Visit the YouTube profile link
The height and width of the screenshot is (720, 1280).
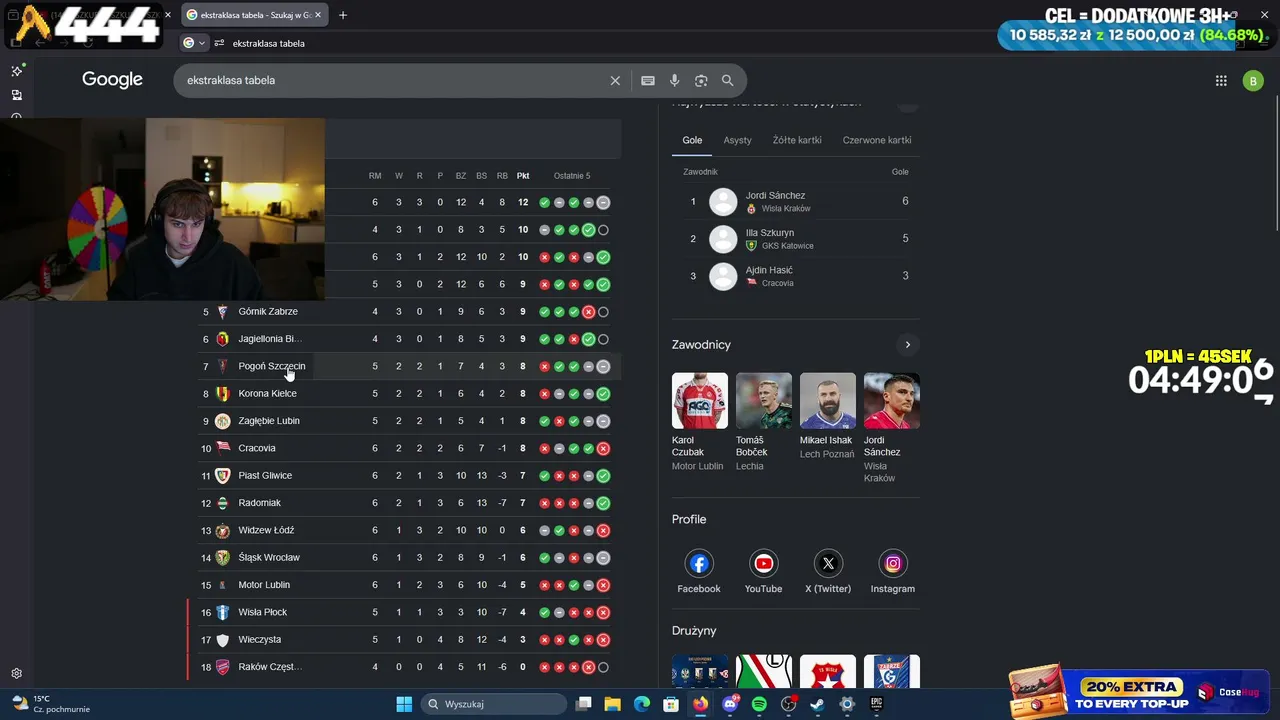coord(763,571)
